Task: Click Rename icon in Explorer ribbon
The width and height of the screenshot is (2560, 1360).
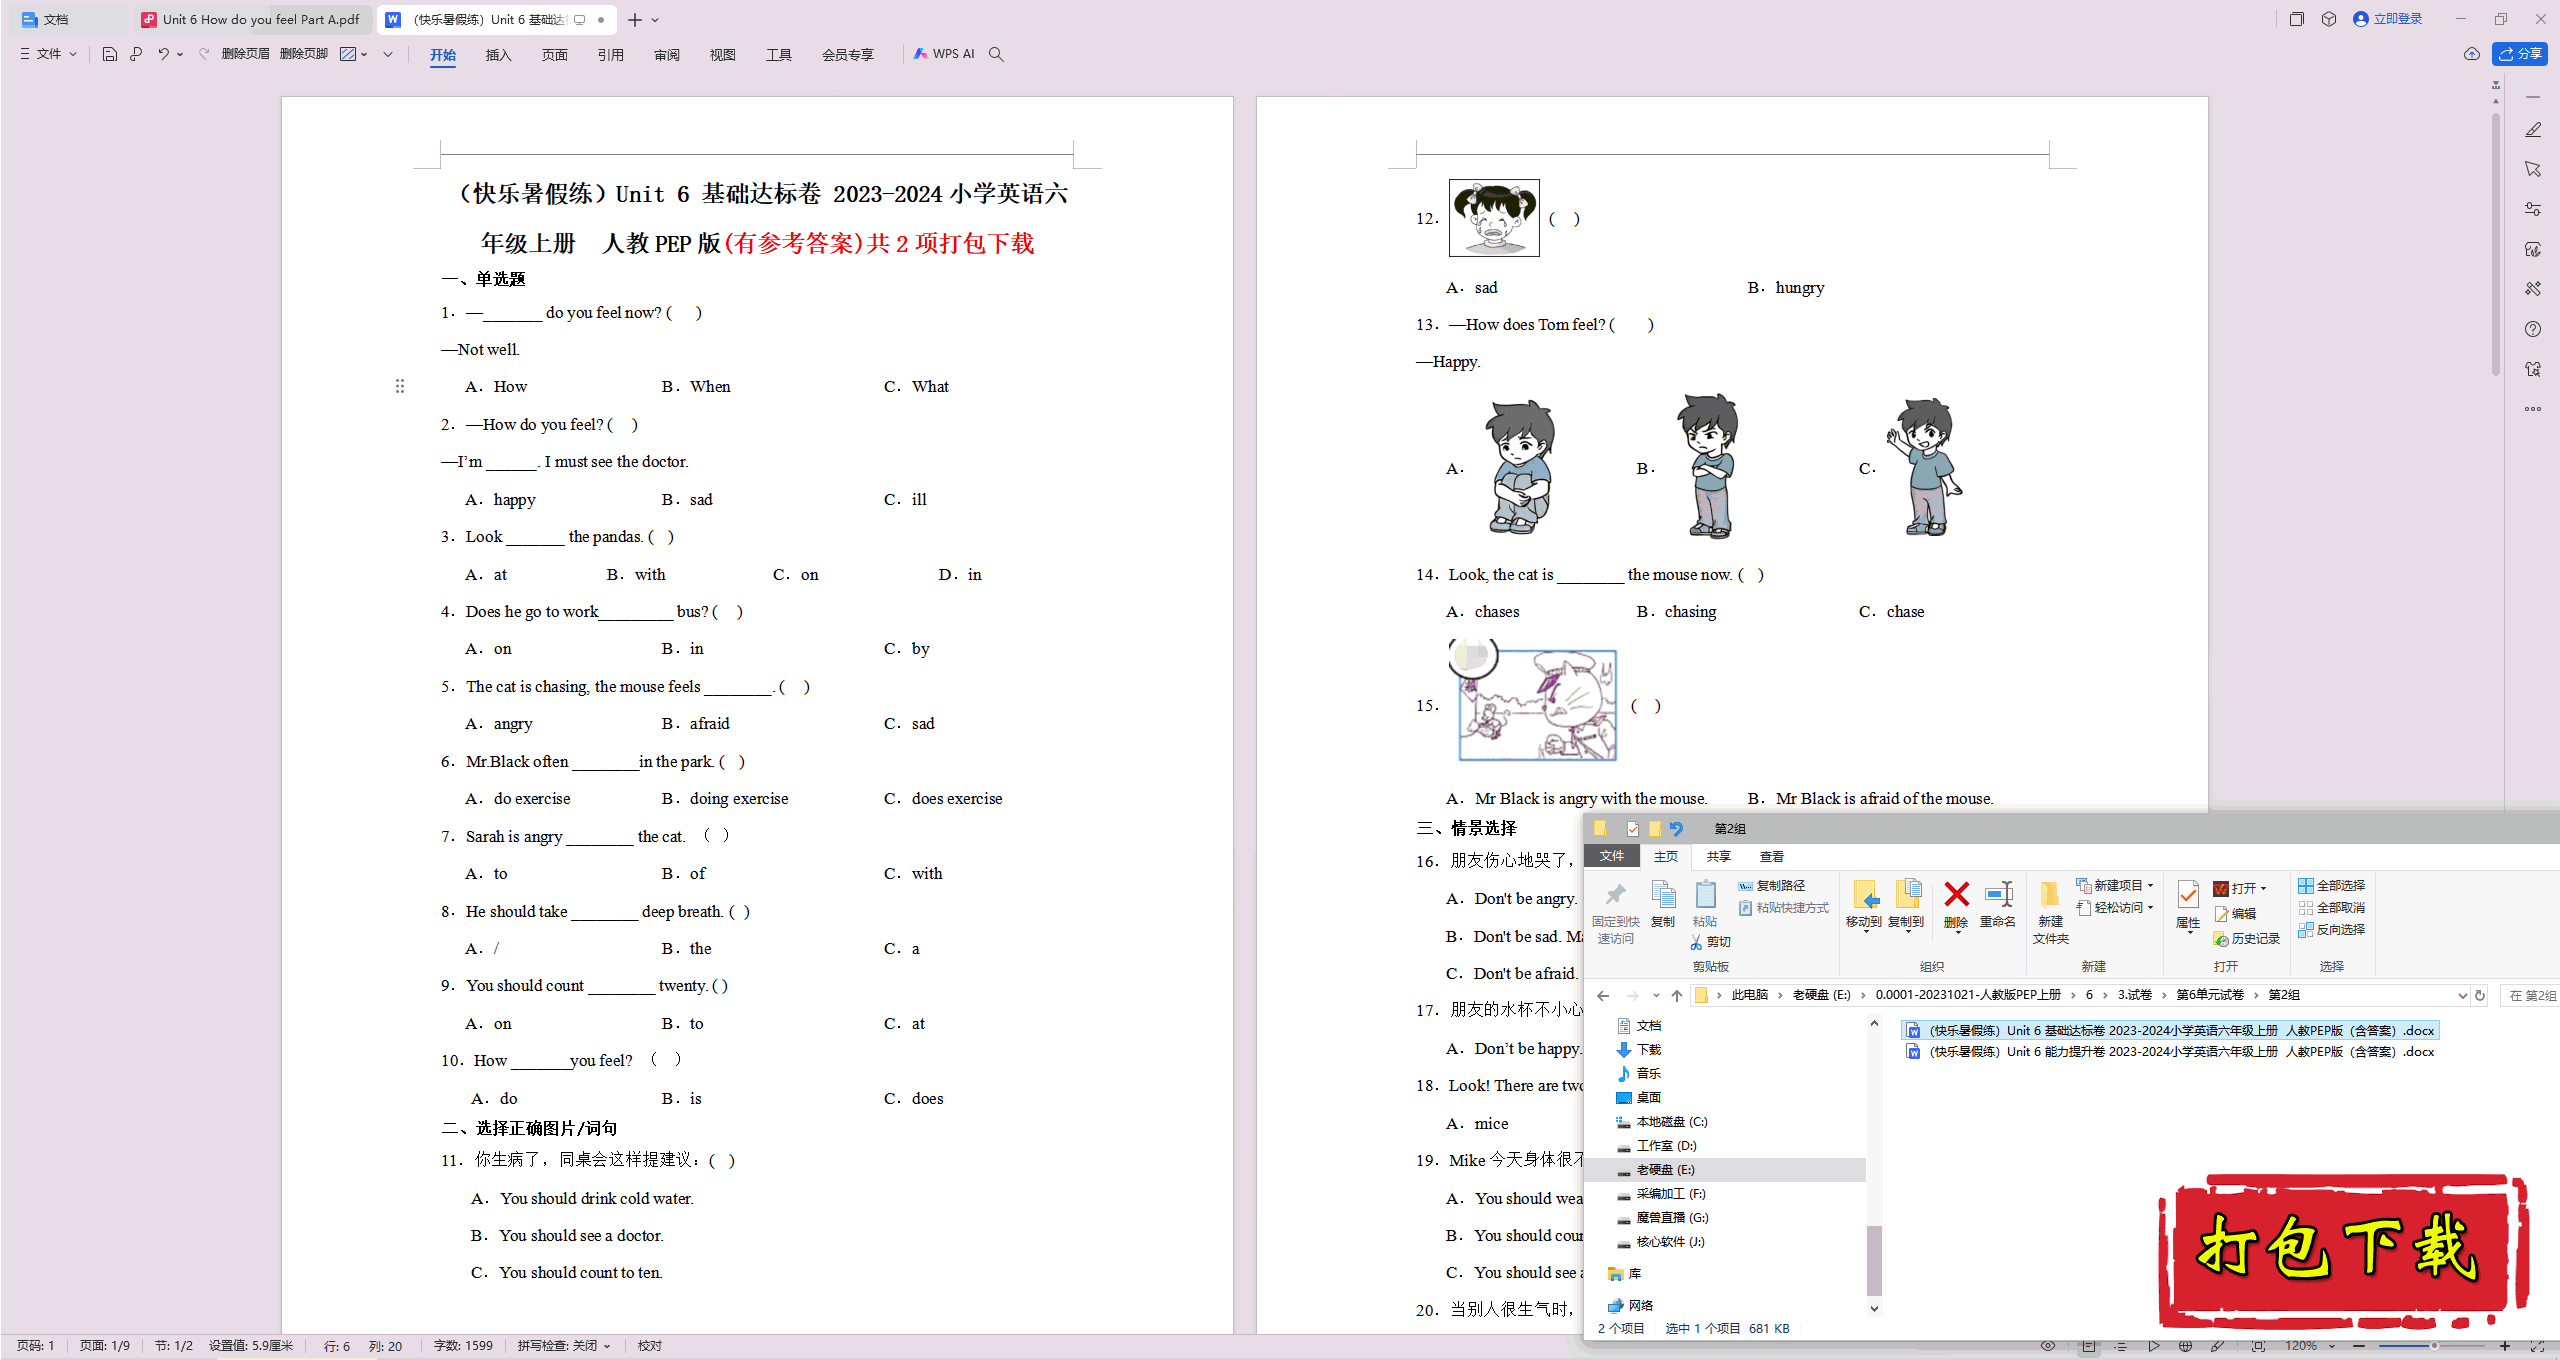Action: (1998, 904)
